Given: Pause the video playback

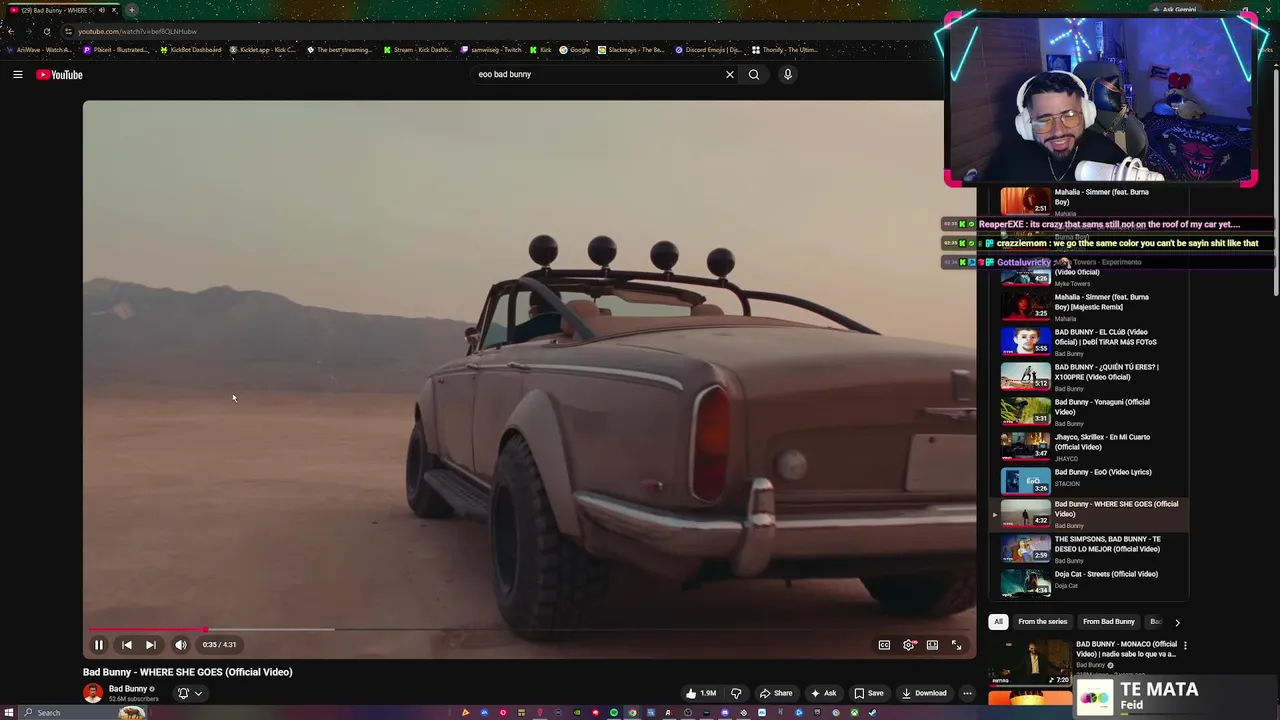Looking at the screenshot, I should tap(99, 645).
